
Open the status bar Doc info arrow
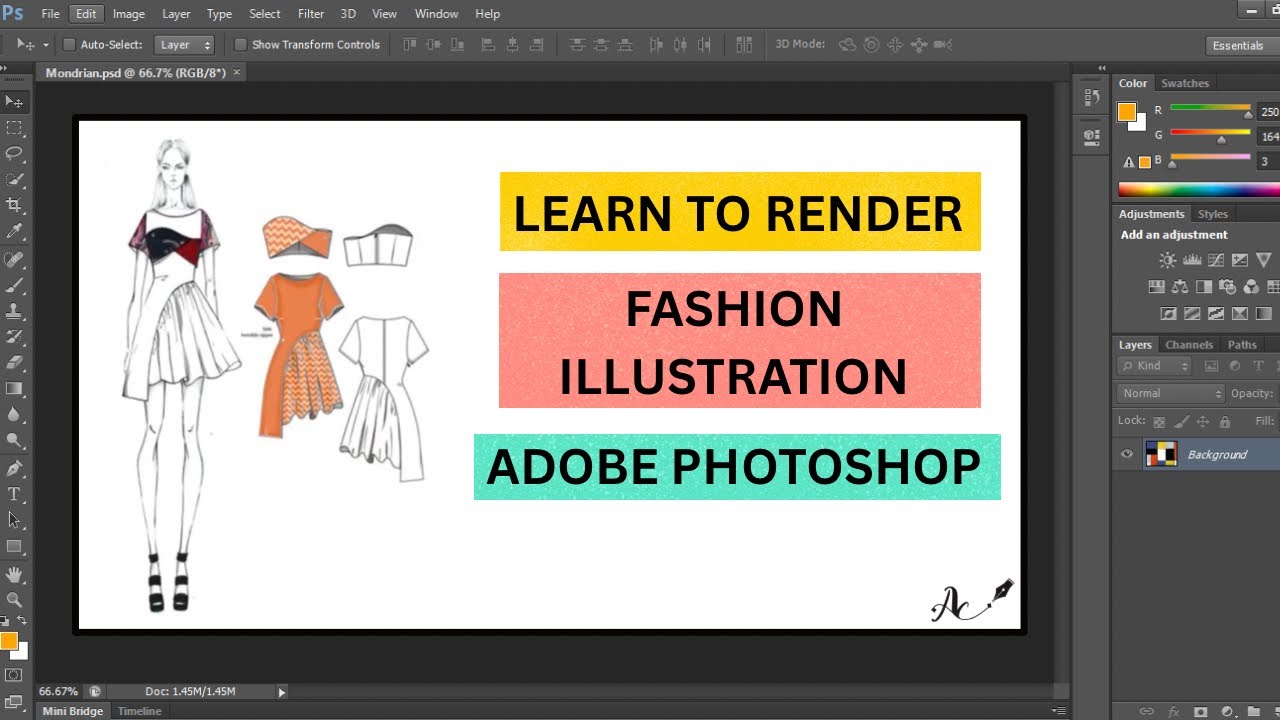point(282,692)
